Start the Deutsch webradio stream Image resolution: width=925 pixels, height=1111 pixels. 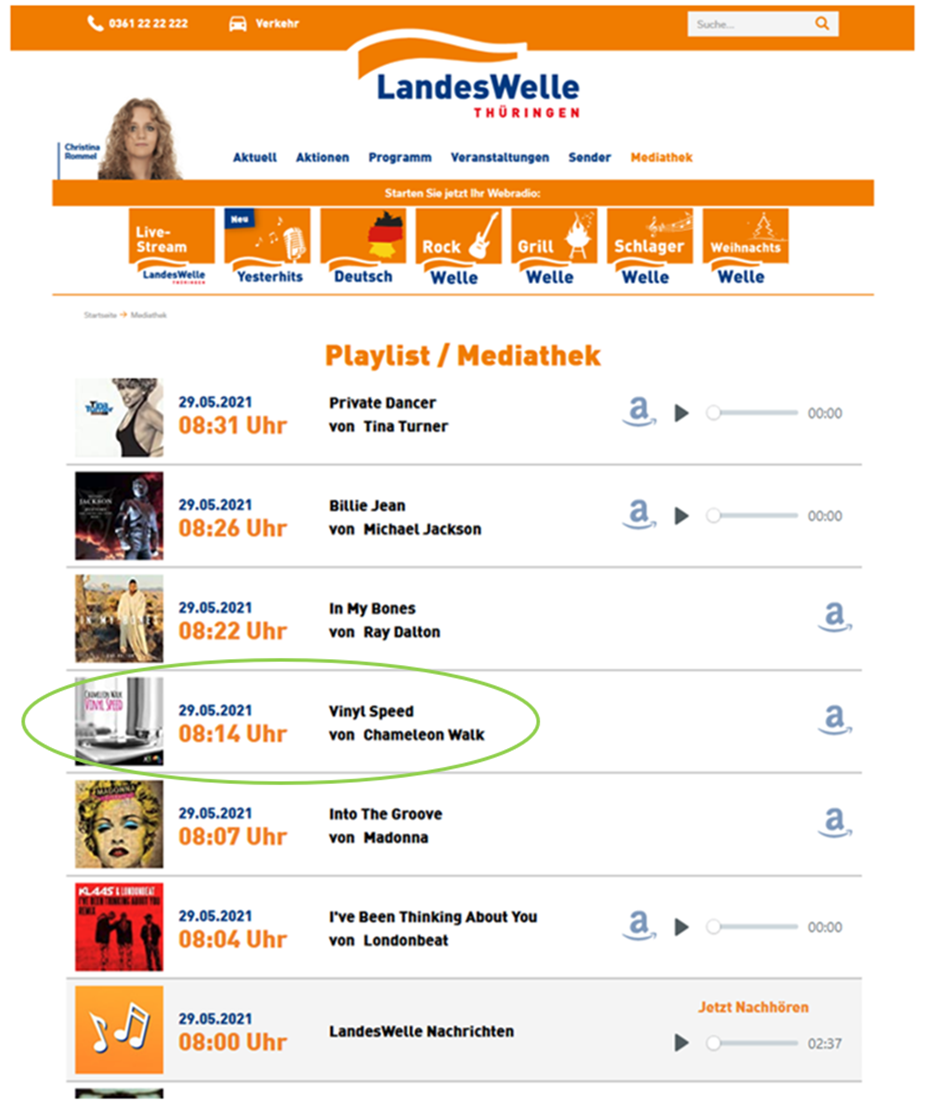363,248
